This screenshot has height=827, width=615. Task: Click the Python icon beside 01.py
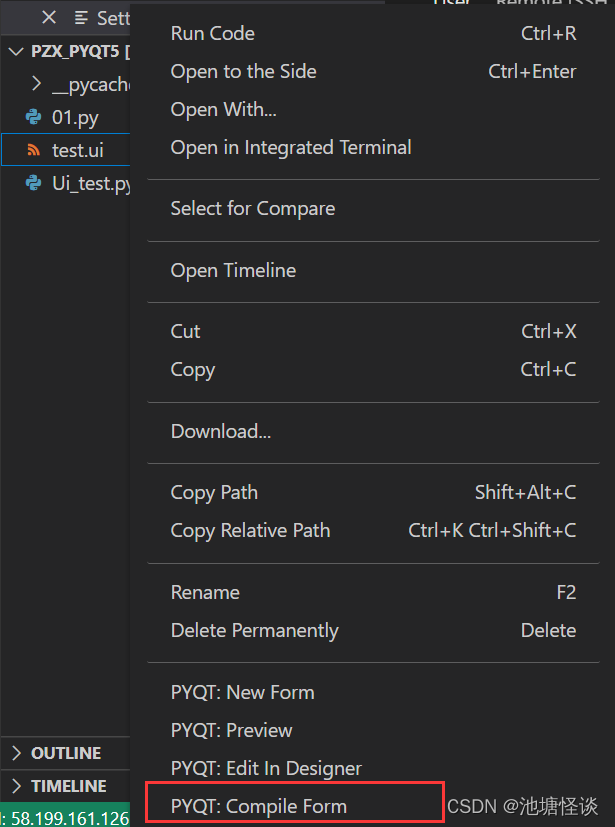(x=34, y=117)
